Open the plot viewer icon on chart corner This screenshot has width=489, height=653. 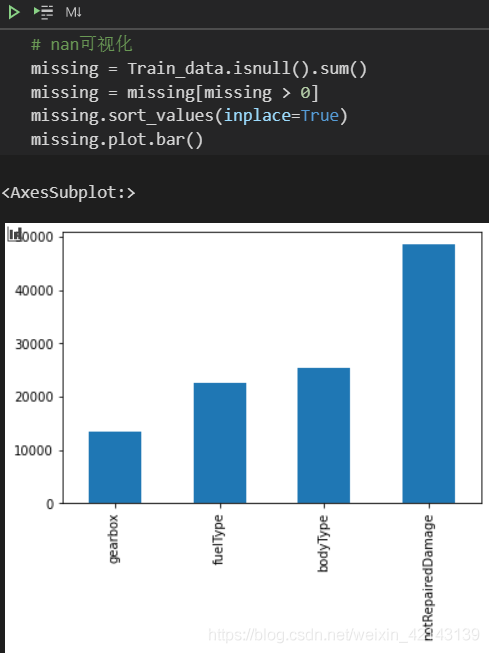pyautogui.click(x=15, y=234)
